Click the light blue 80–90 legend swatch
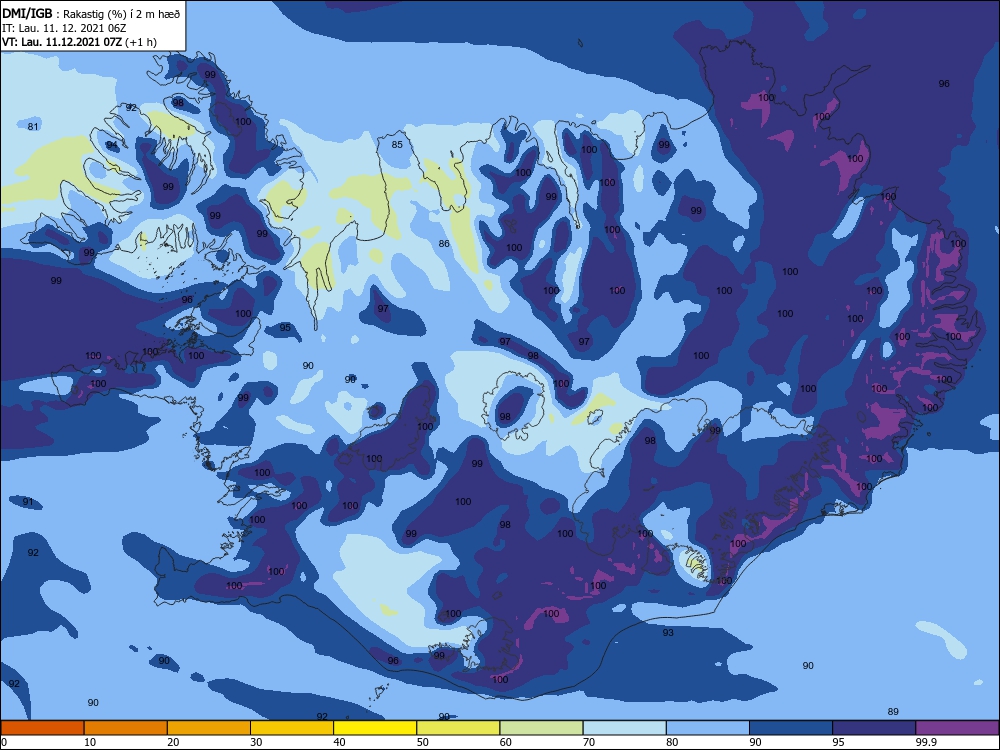Viewport: 1000px width, 750px height. (708, 728)
